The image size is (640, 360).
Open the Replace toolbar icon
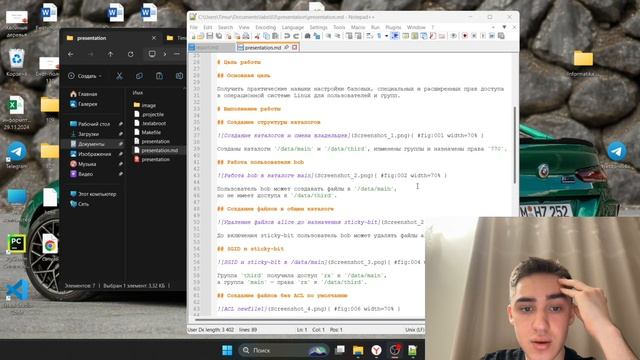(x=317, y=36)
